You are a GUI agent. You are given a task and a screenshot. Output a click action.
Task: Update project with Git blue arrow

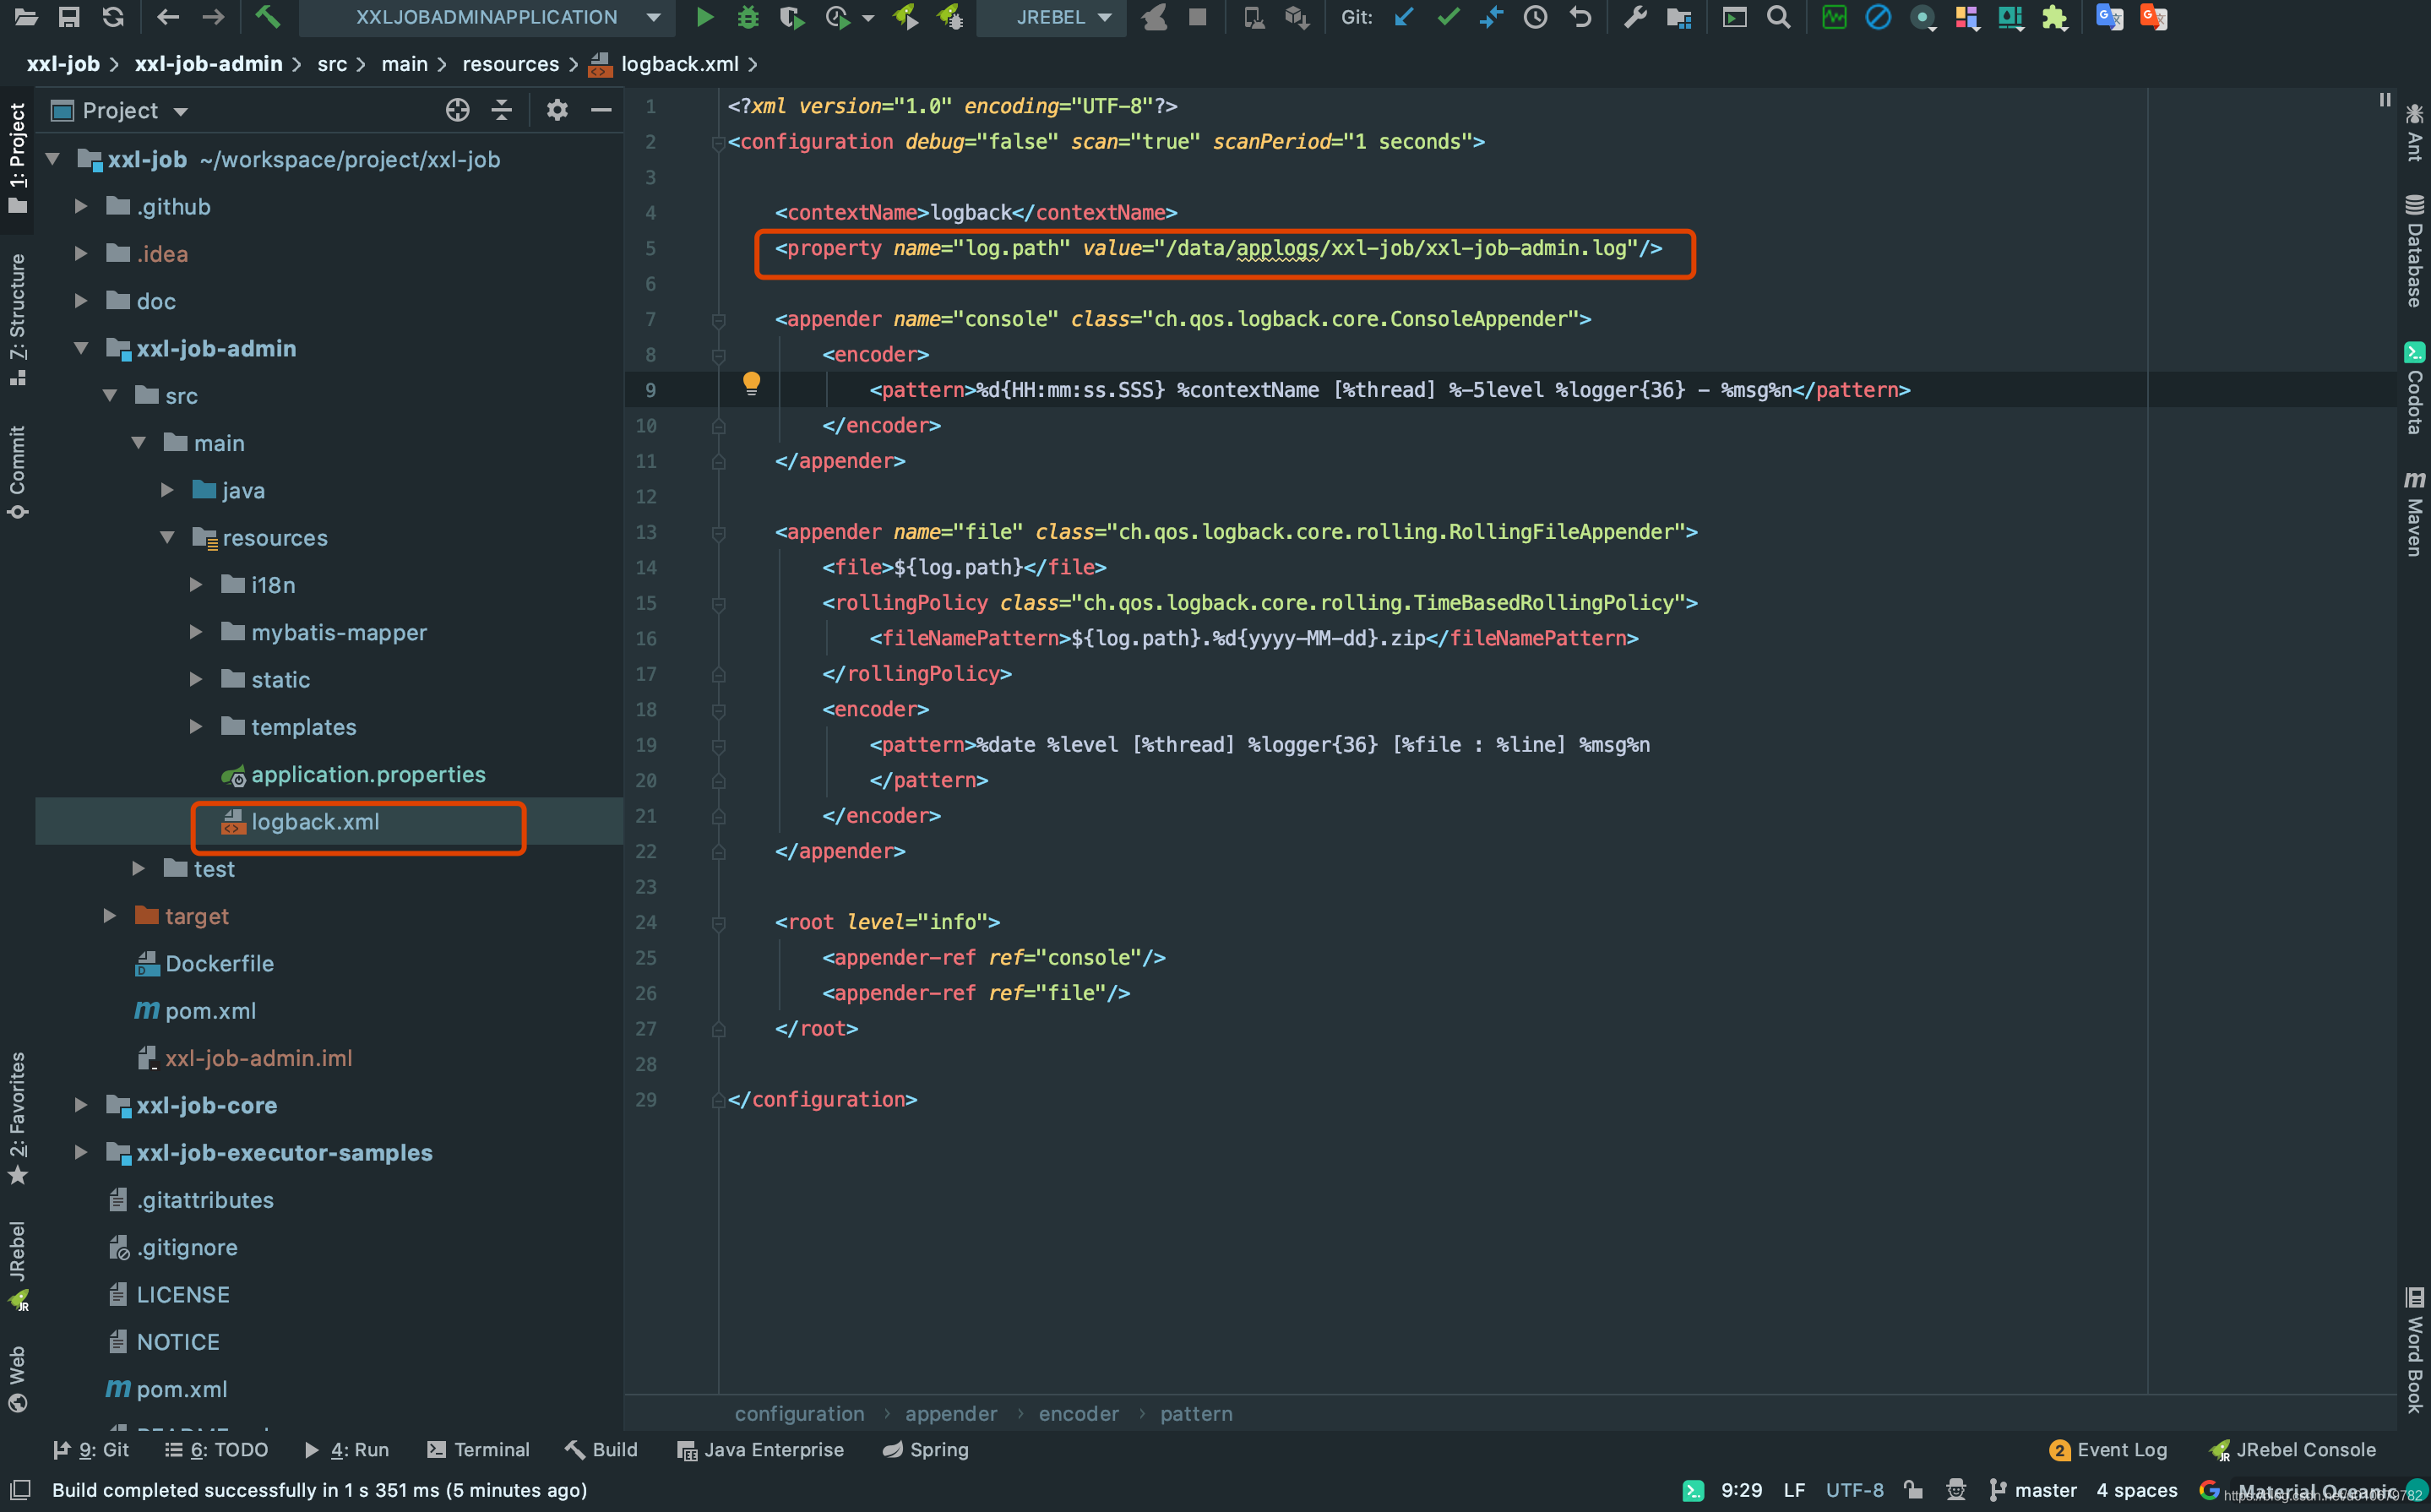coord(1404,17)
